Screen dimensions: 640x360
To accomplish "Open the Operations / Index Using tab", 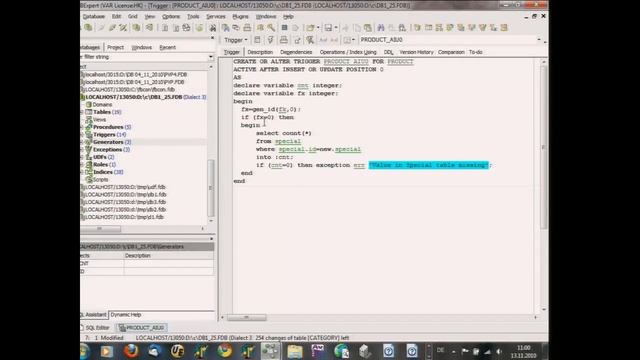I will pyautogui.click(x=348, y=52).
